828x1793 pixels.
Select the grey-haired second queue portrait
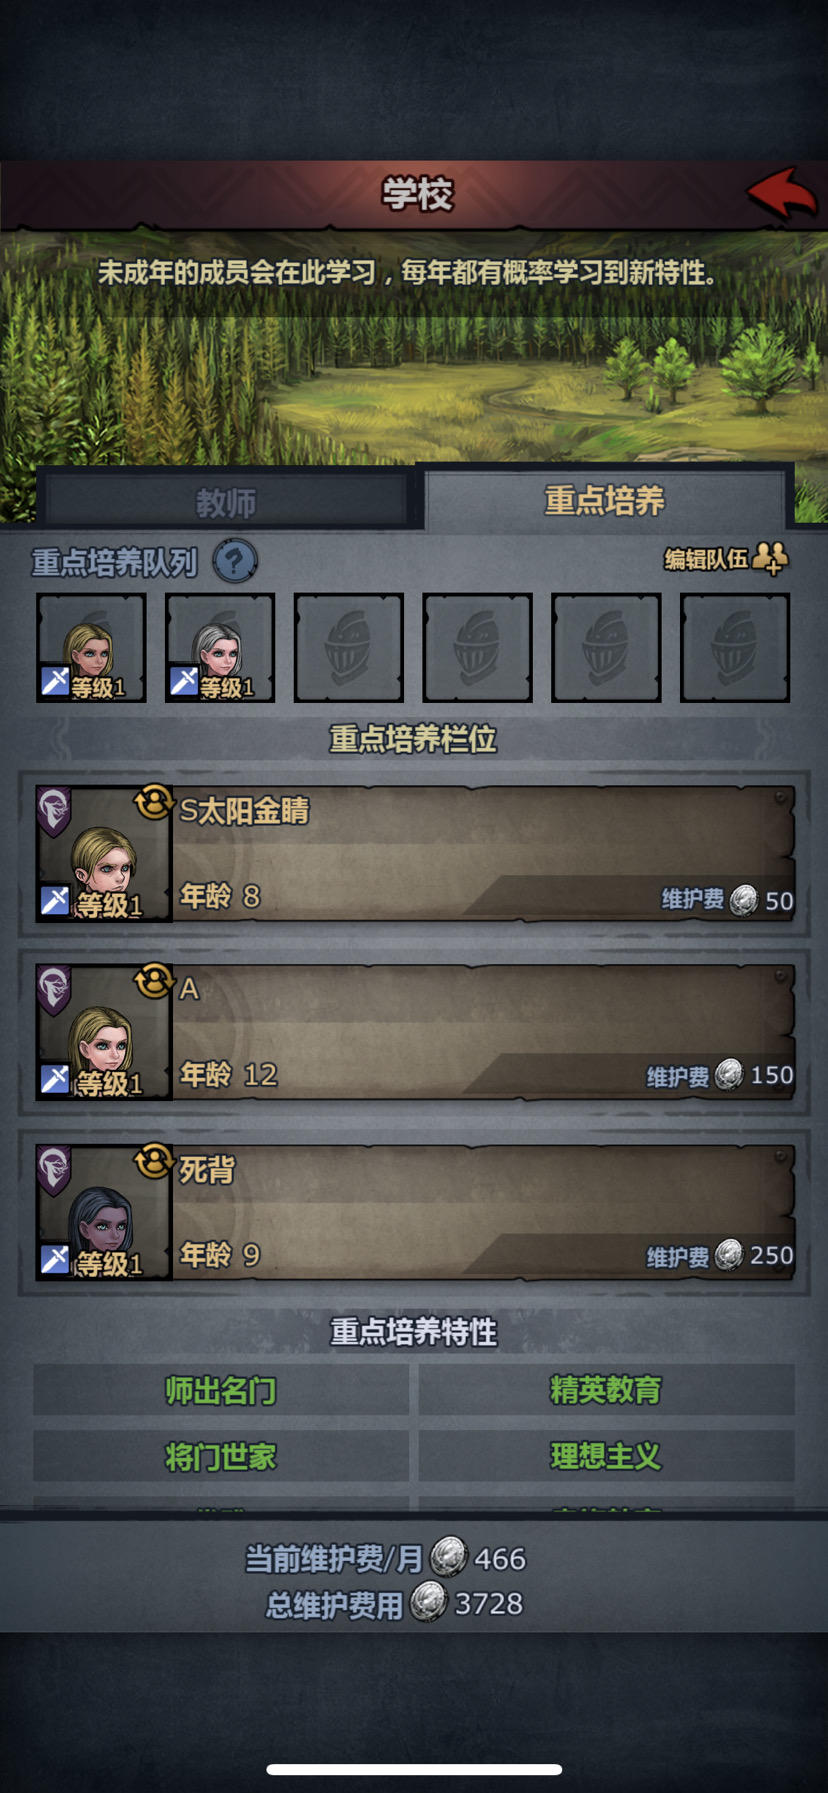coord(220,647)
